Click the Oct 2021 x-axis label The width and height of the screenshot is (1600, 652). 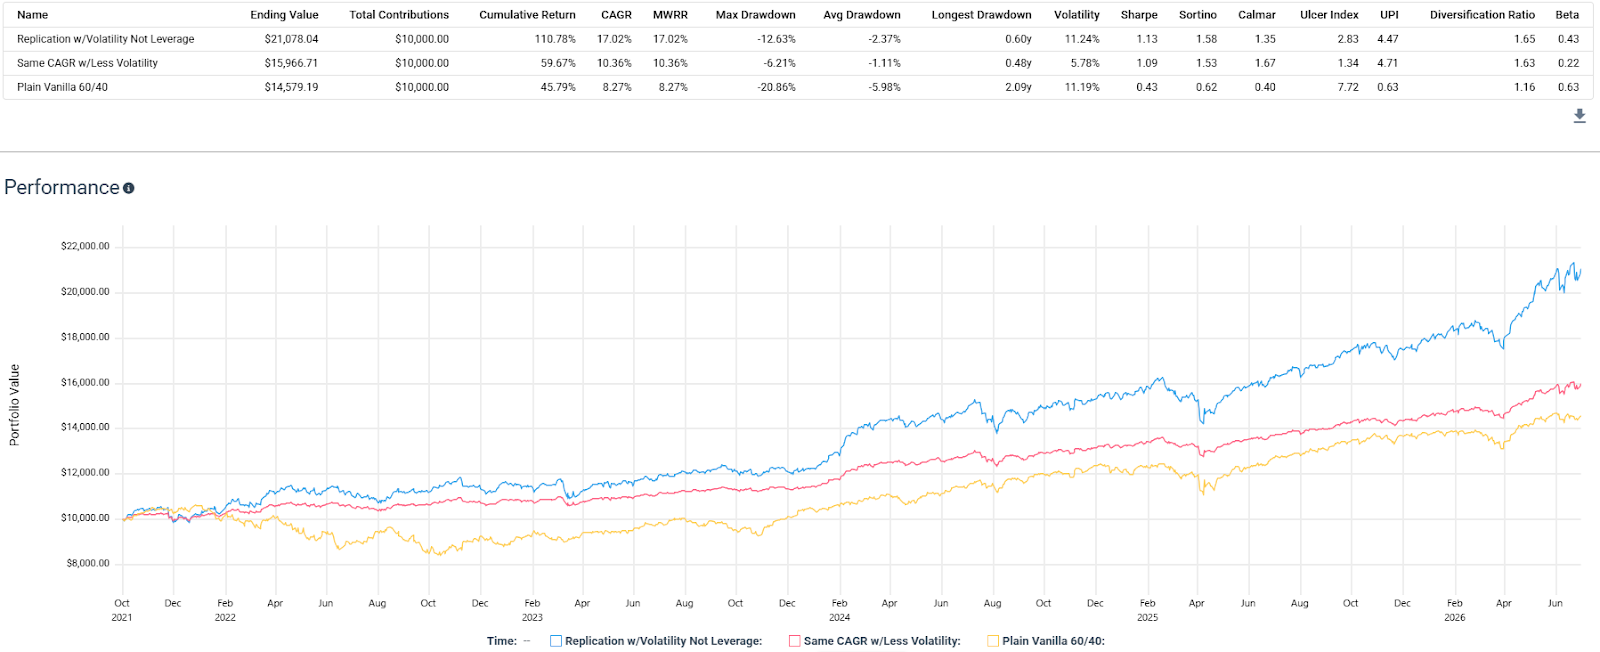pyautogui.click(x=122, y=610)
